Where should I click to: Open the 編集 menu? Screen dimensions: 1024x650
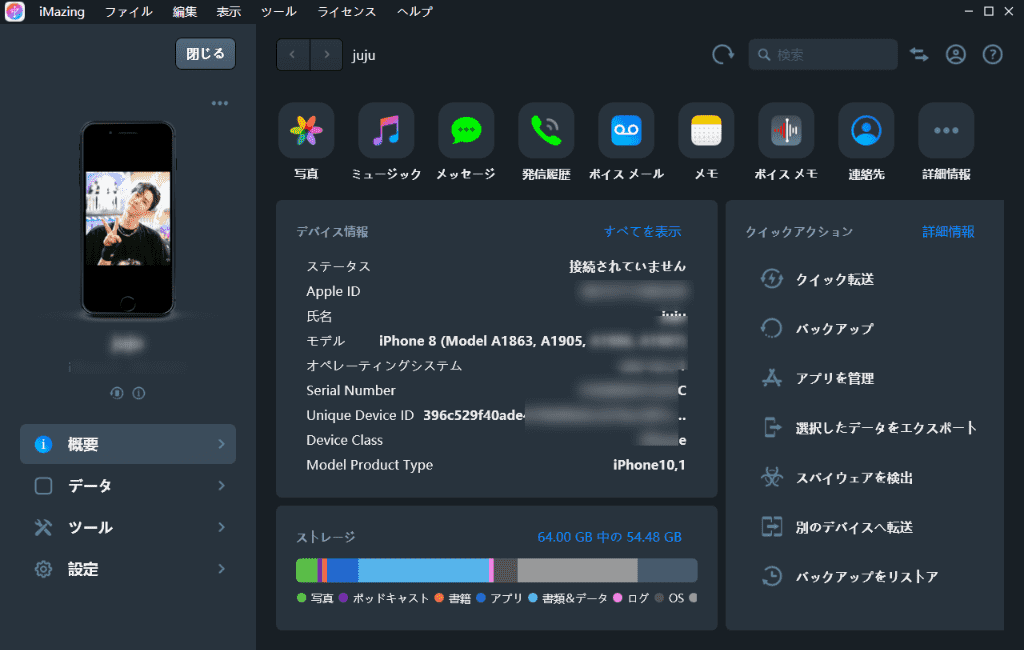[x=185, y=12]
